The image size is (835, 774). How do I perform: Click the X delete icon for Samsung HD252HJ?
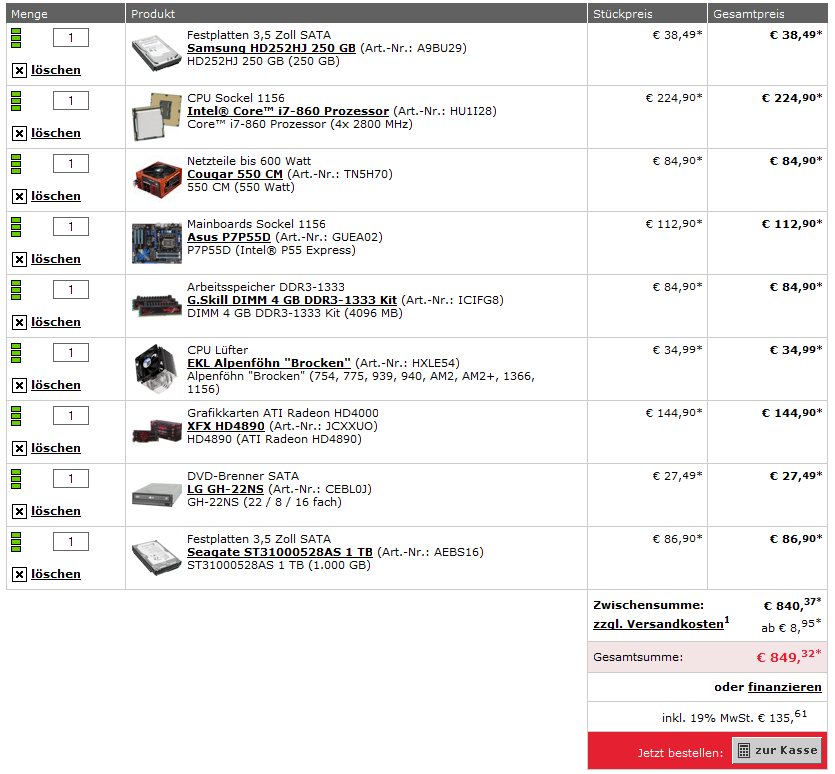[19, 70]
